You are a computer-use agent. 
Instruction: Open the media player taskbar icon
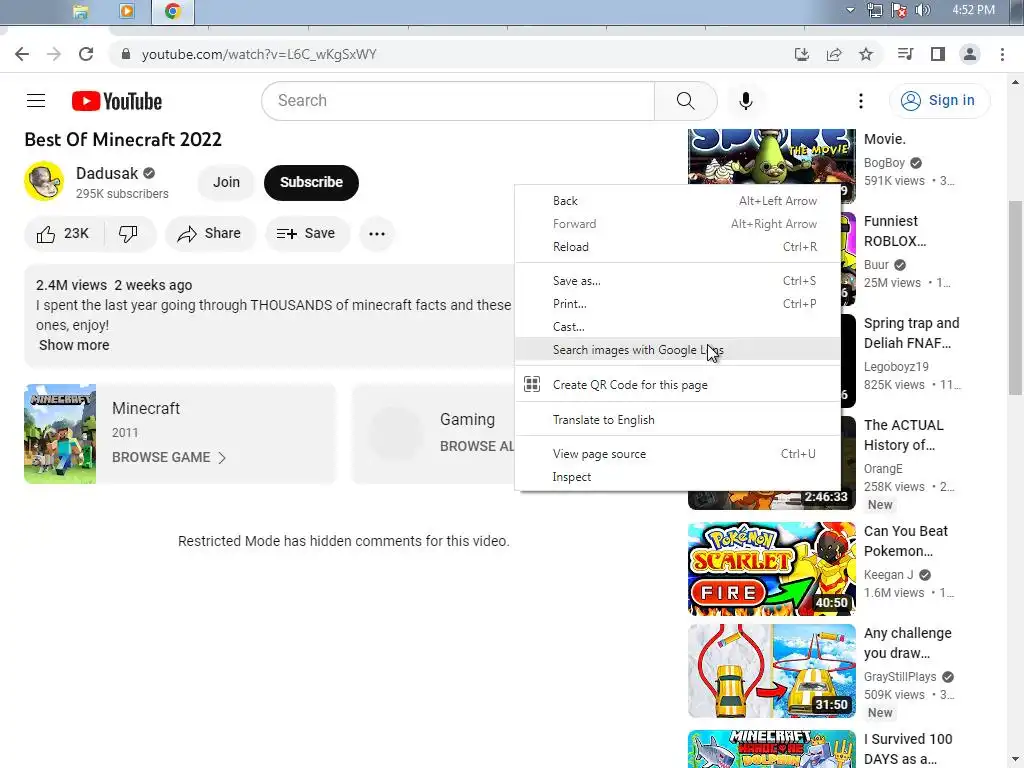(127, 11)
